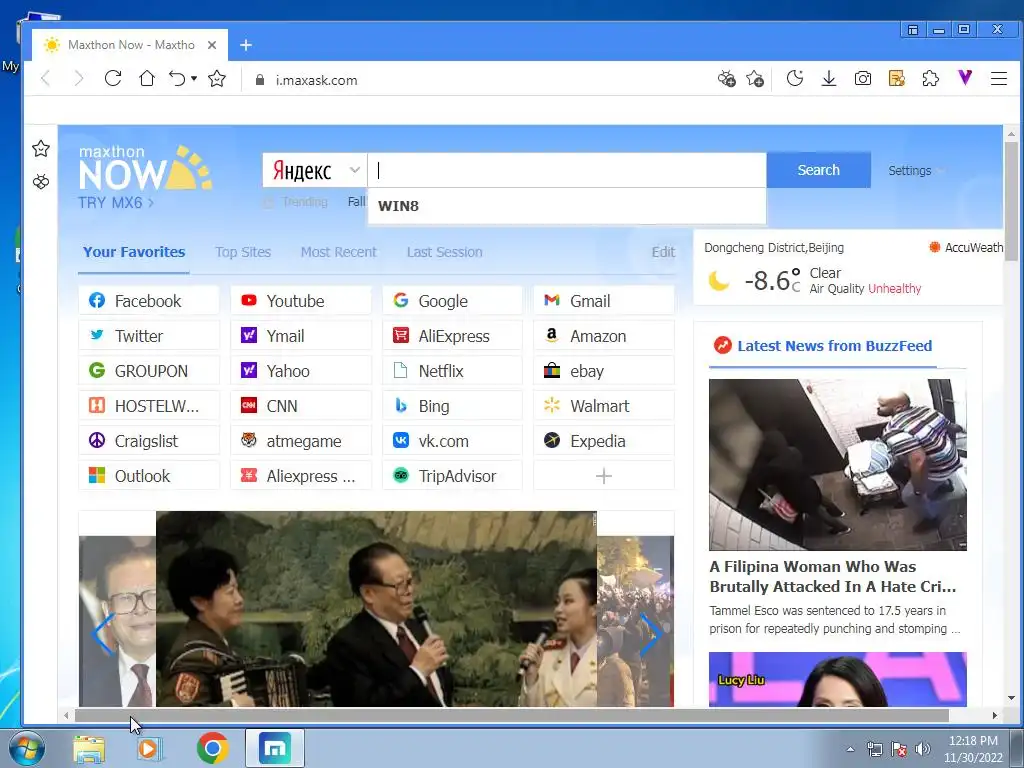Select the Your Favorites tab

coord(134,252)
